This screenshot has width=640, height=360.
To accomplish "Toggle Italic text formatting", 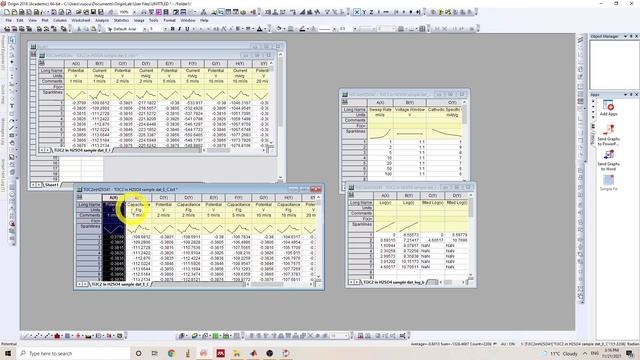I will [180, 29].
